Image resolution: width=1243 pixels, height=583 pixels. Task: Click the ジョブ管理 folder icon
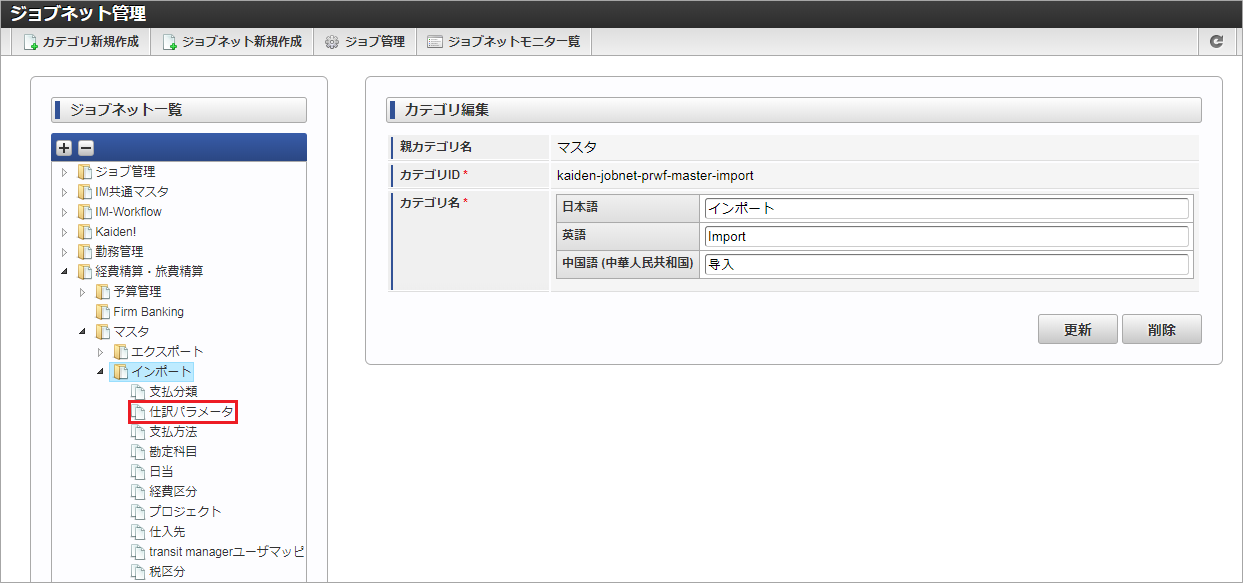click(x=84, y=172)
